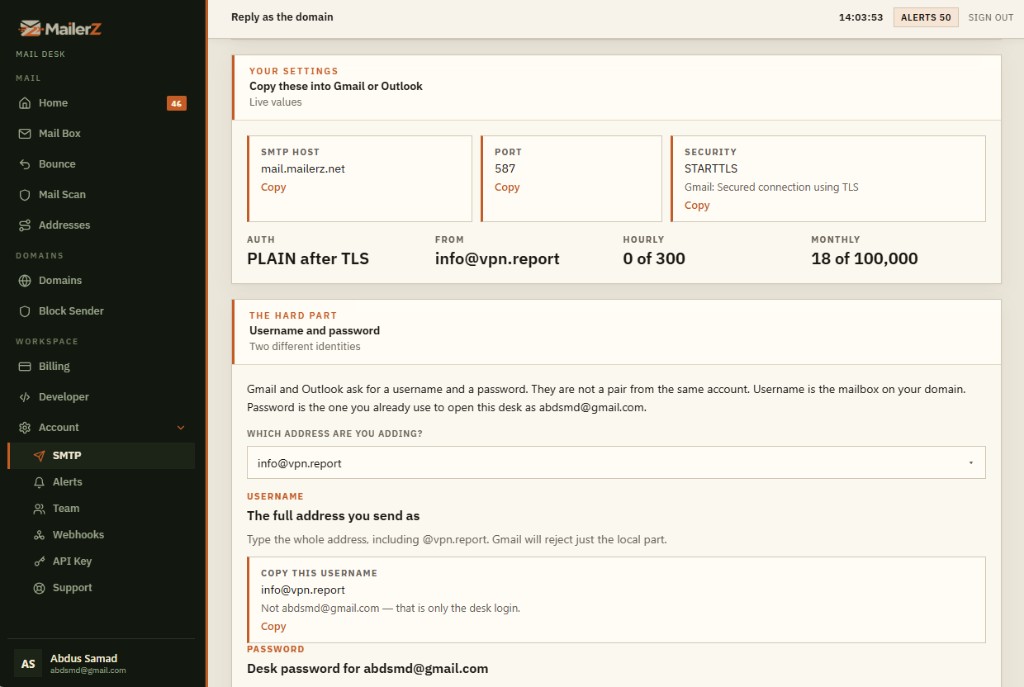Click the ALERTS 50 button
1024x687 pixels.
[x=925, y=18]
